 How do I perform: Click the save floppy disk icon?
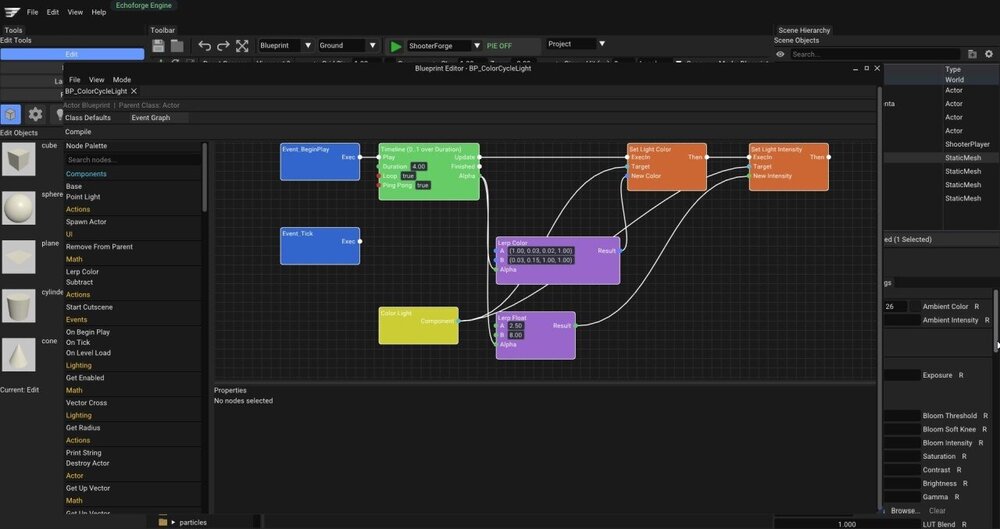coord(159,45)
